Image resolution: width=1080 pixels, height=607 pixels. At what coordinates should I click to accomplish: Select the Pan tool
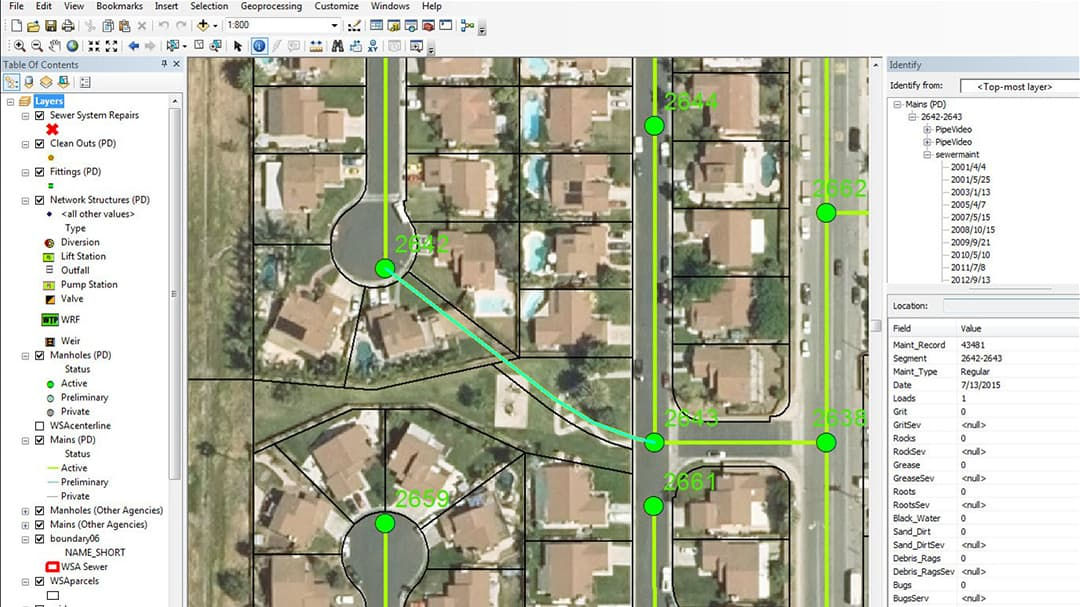[x=55, y=45]
